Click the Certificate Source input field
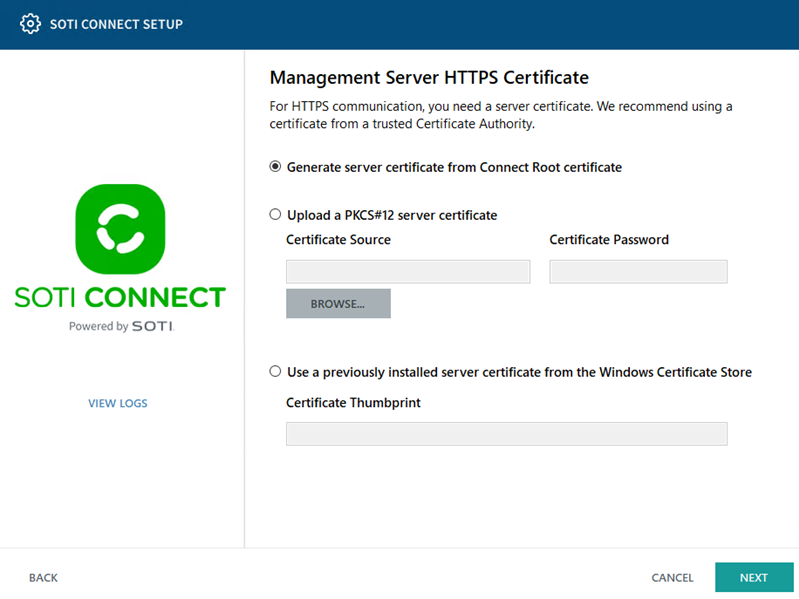799x599 pixels. (x=408, y=271)
